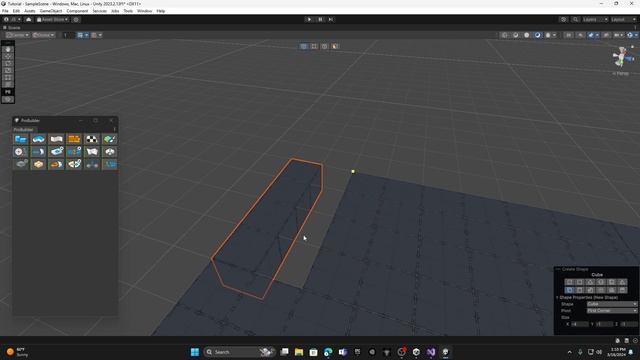Open the Undo History icon
Viewport: 640px width, 360px height.
pos(564,19)
